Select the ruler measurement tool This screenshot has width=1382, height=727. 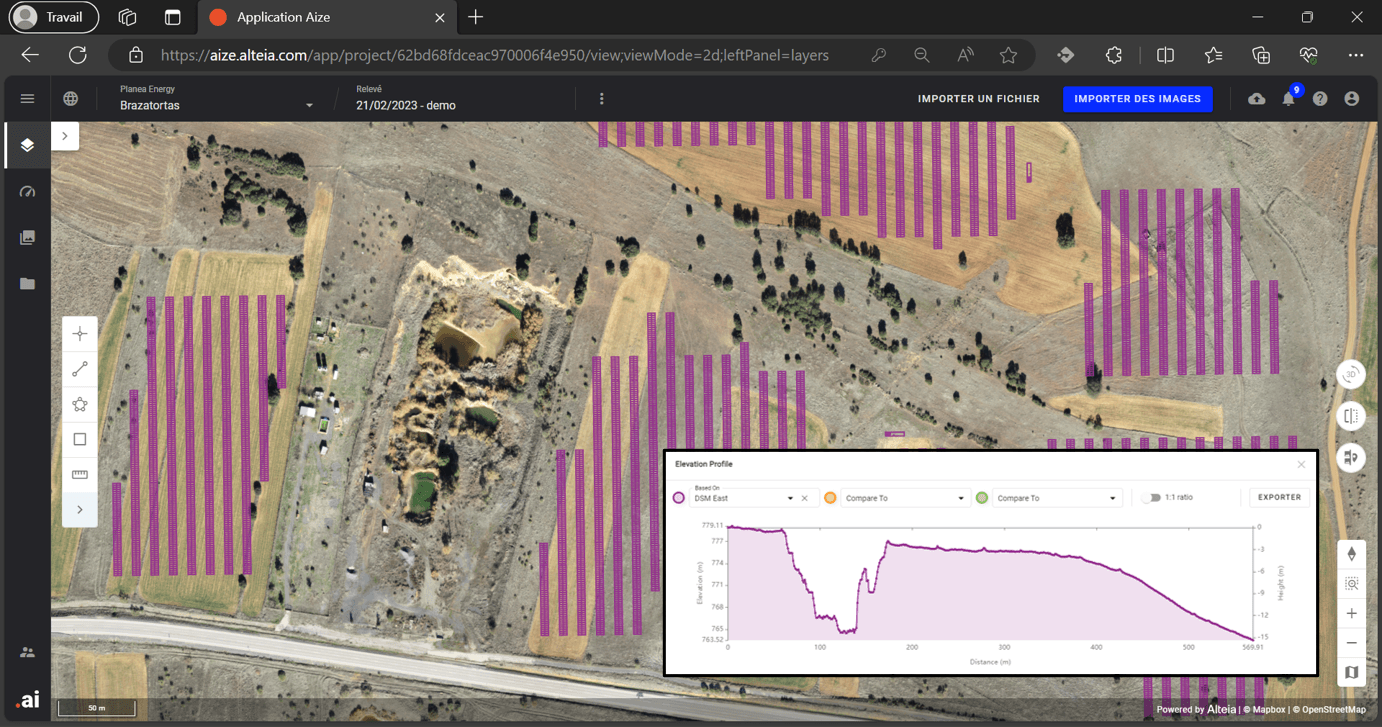pos(80,474)
